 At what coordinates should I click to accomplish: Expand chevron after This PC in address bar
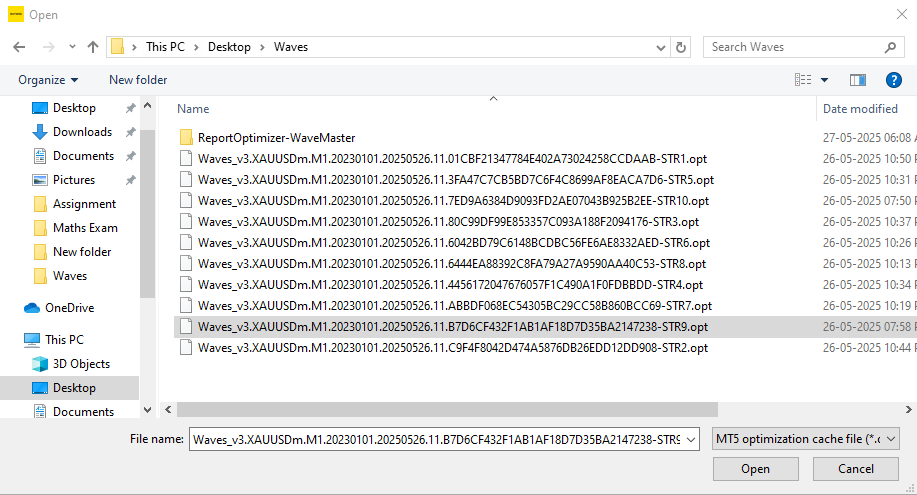(196, 47)
